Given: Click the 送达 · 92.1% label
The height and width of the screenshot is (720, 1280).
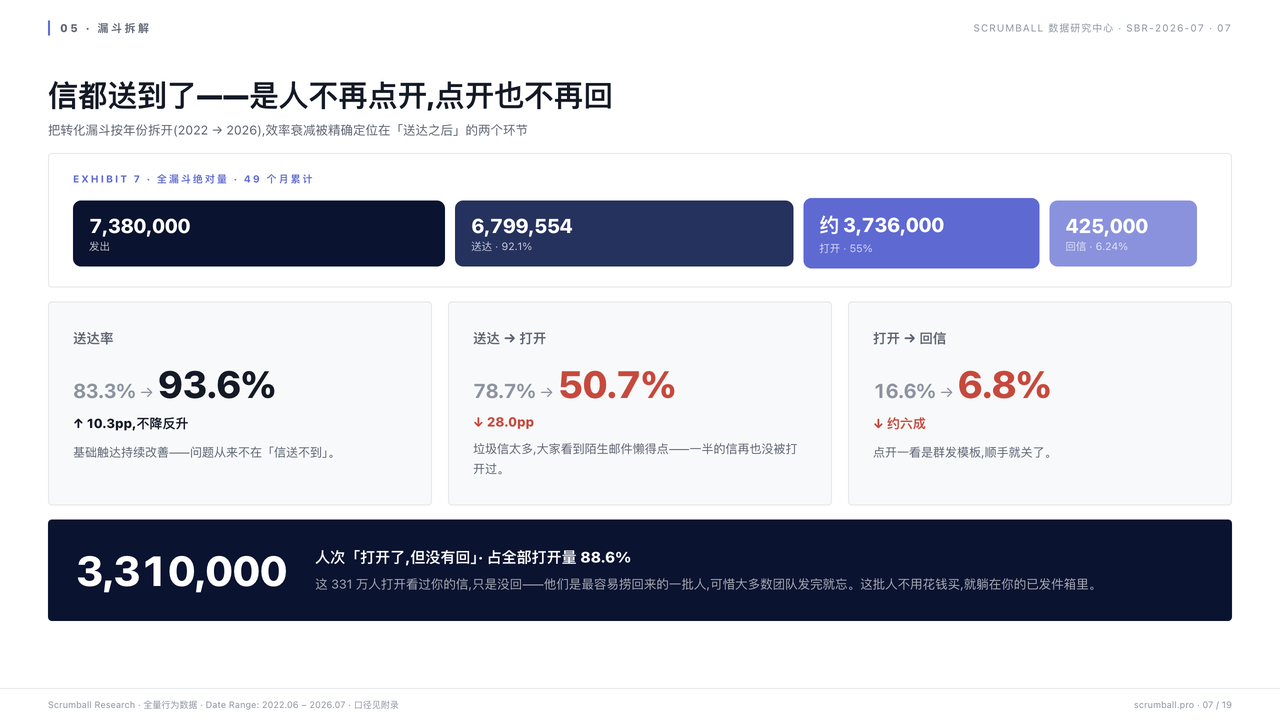Looking at the screenshot, I should coord(502,246).
